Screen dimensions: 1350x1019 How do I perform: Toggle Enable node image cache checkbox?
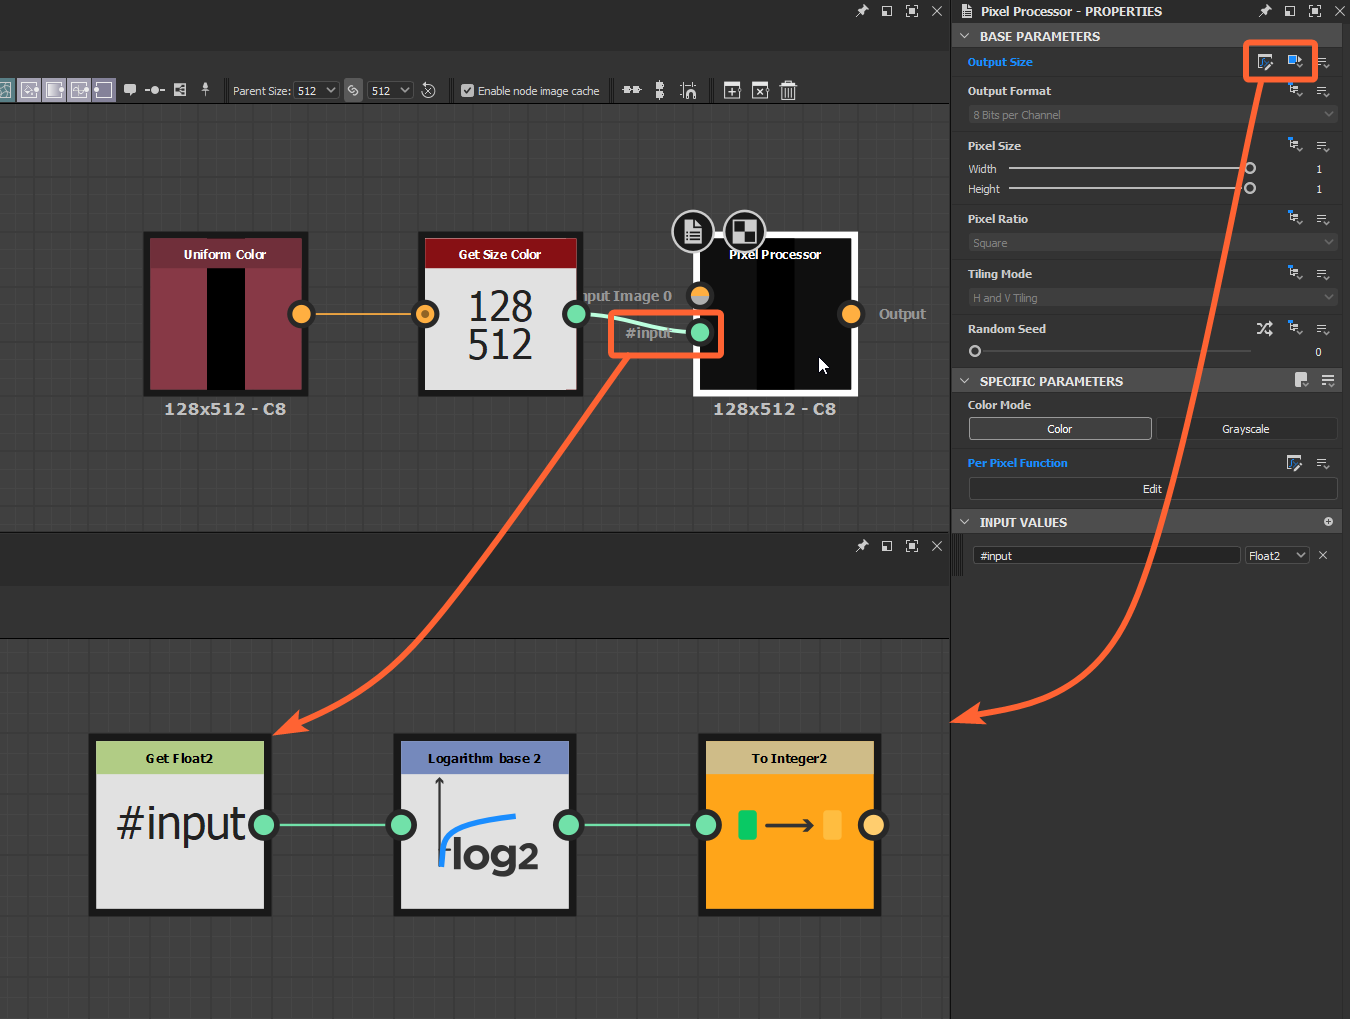pos(467,90)
